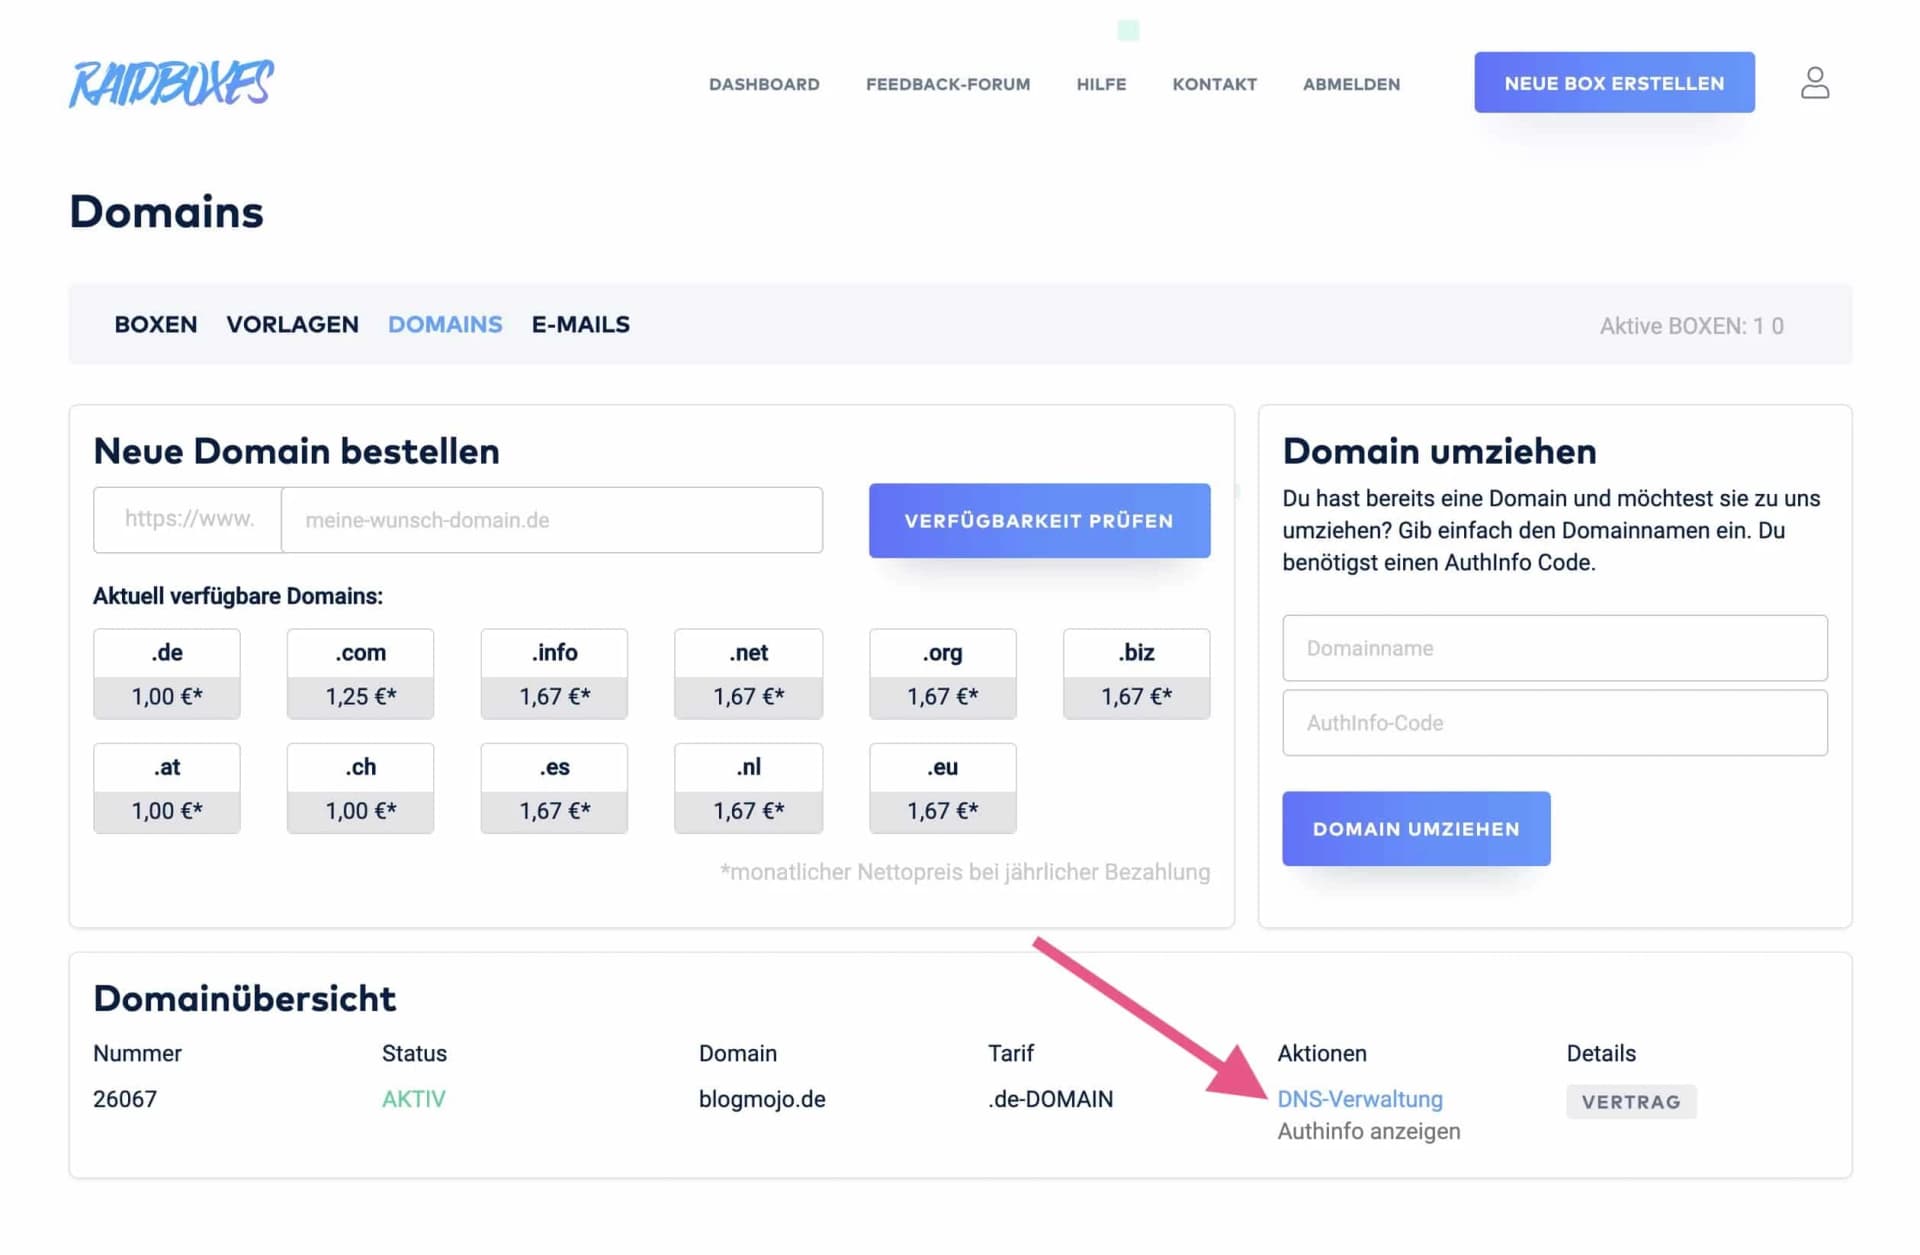Open DNS-Verwaltung for blogmojo.de
Screen dimensions: 1920x1255
1361,1098
